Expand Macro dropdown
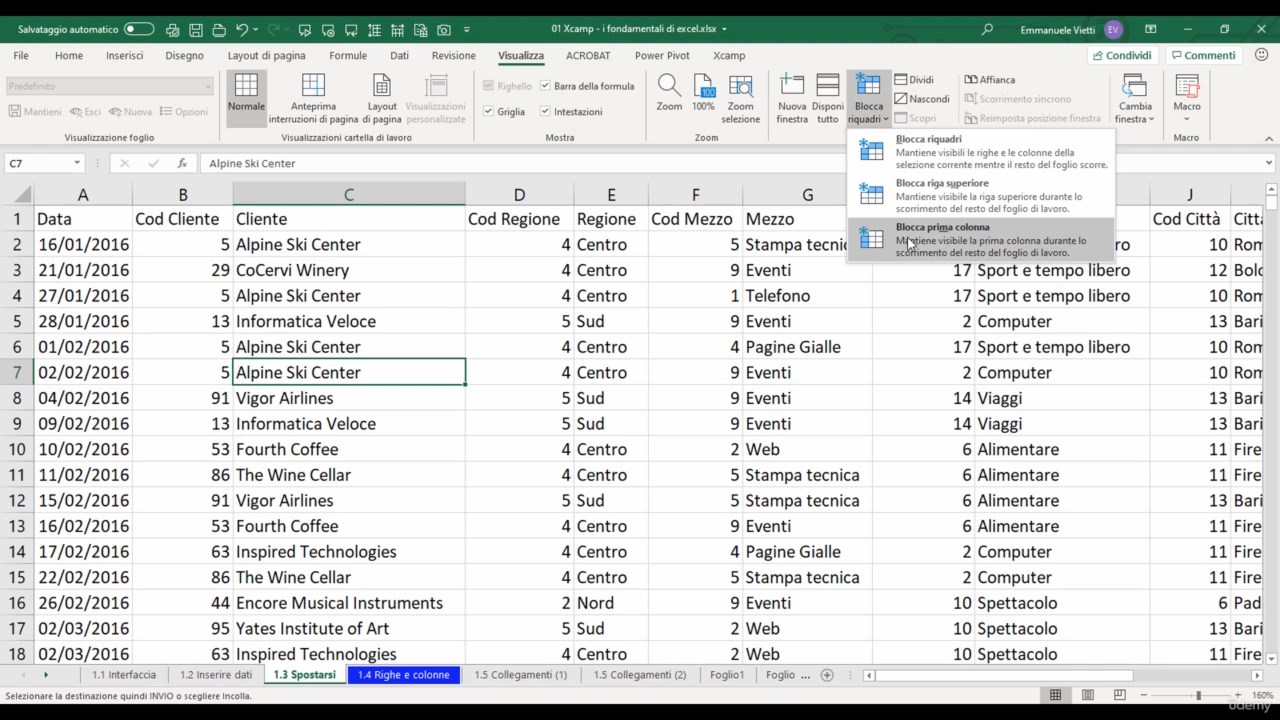The height and width of the screenshot is (720, 1280). coord(1187,98)
